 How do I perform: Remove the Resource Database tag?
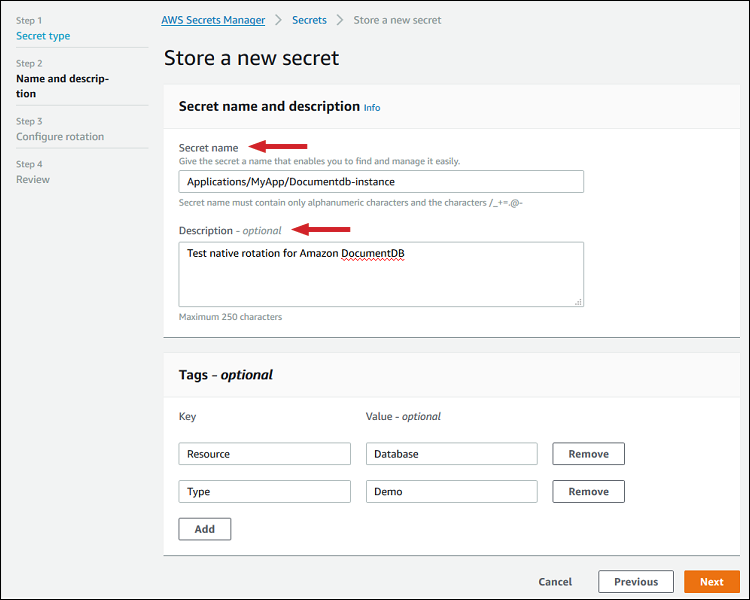tap(588, 454)
